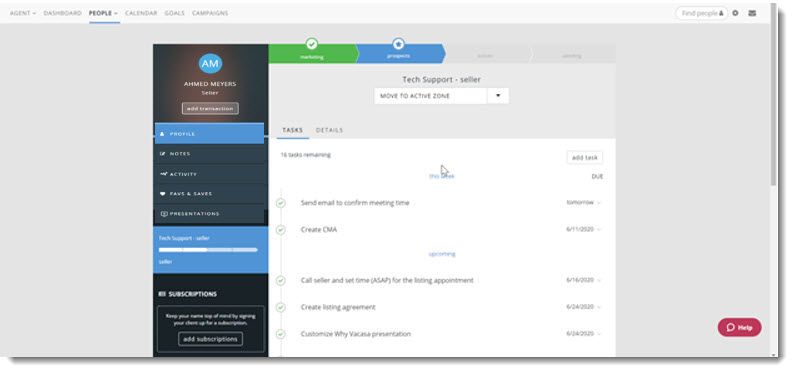Expand due date chevron for 'tomorrow' task
The width and height of the screenshot is (793, 372).
pos(599,203)
